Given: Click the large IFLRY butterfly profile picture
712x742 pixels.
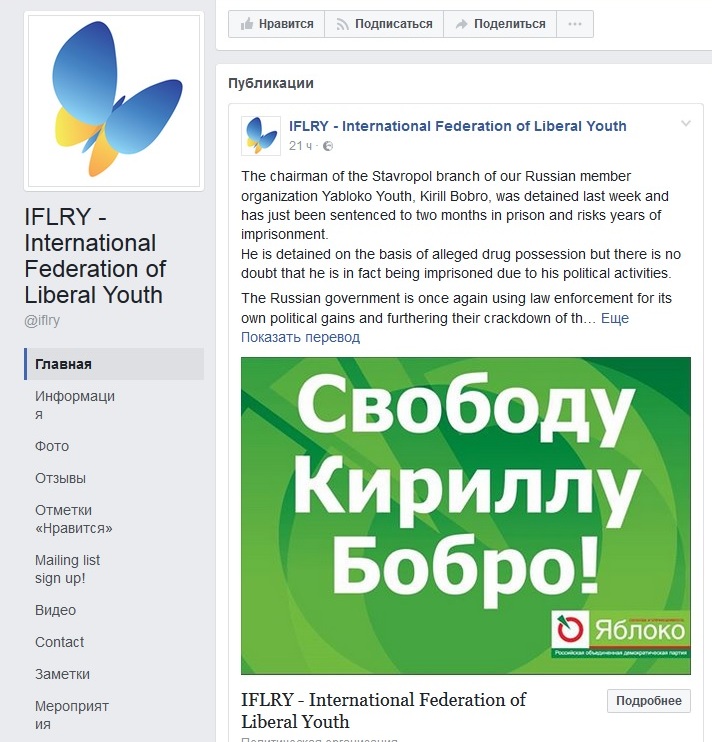Looking at the screenshot, I should [114, 101].
